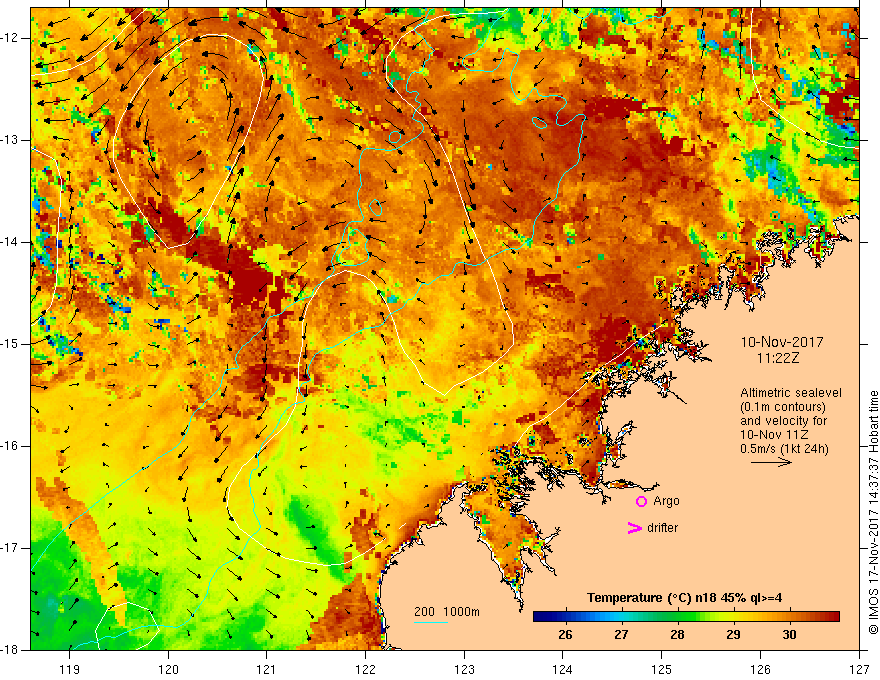Click longitude axis label 121

point(266,669)
